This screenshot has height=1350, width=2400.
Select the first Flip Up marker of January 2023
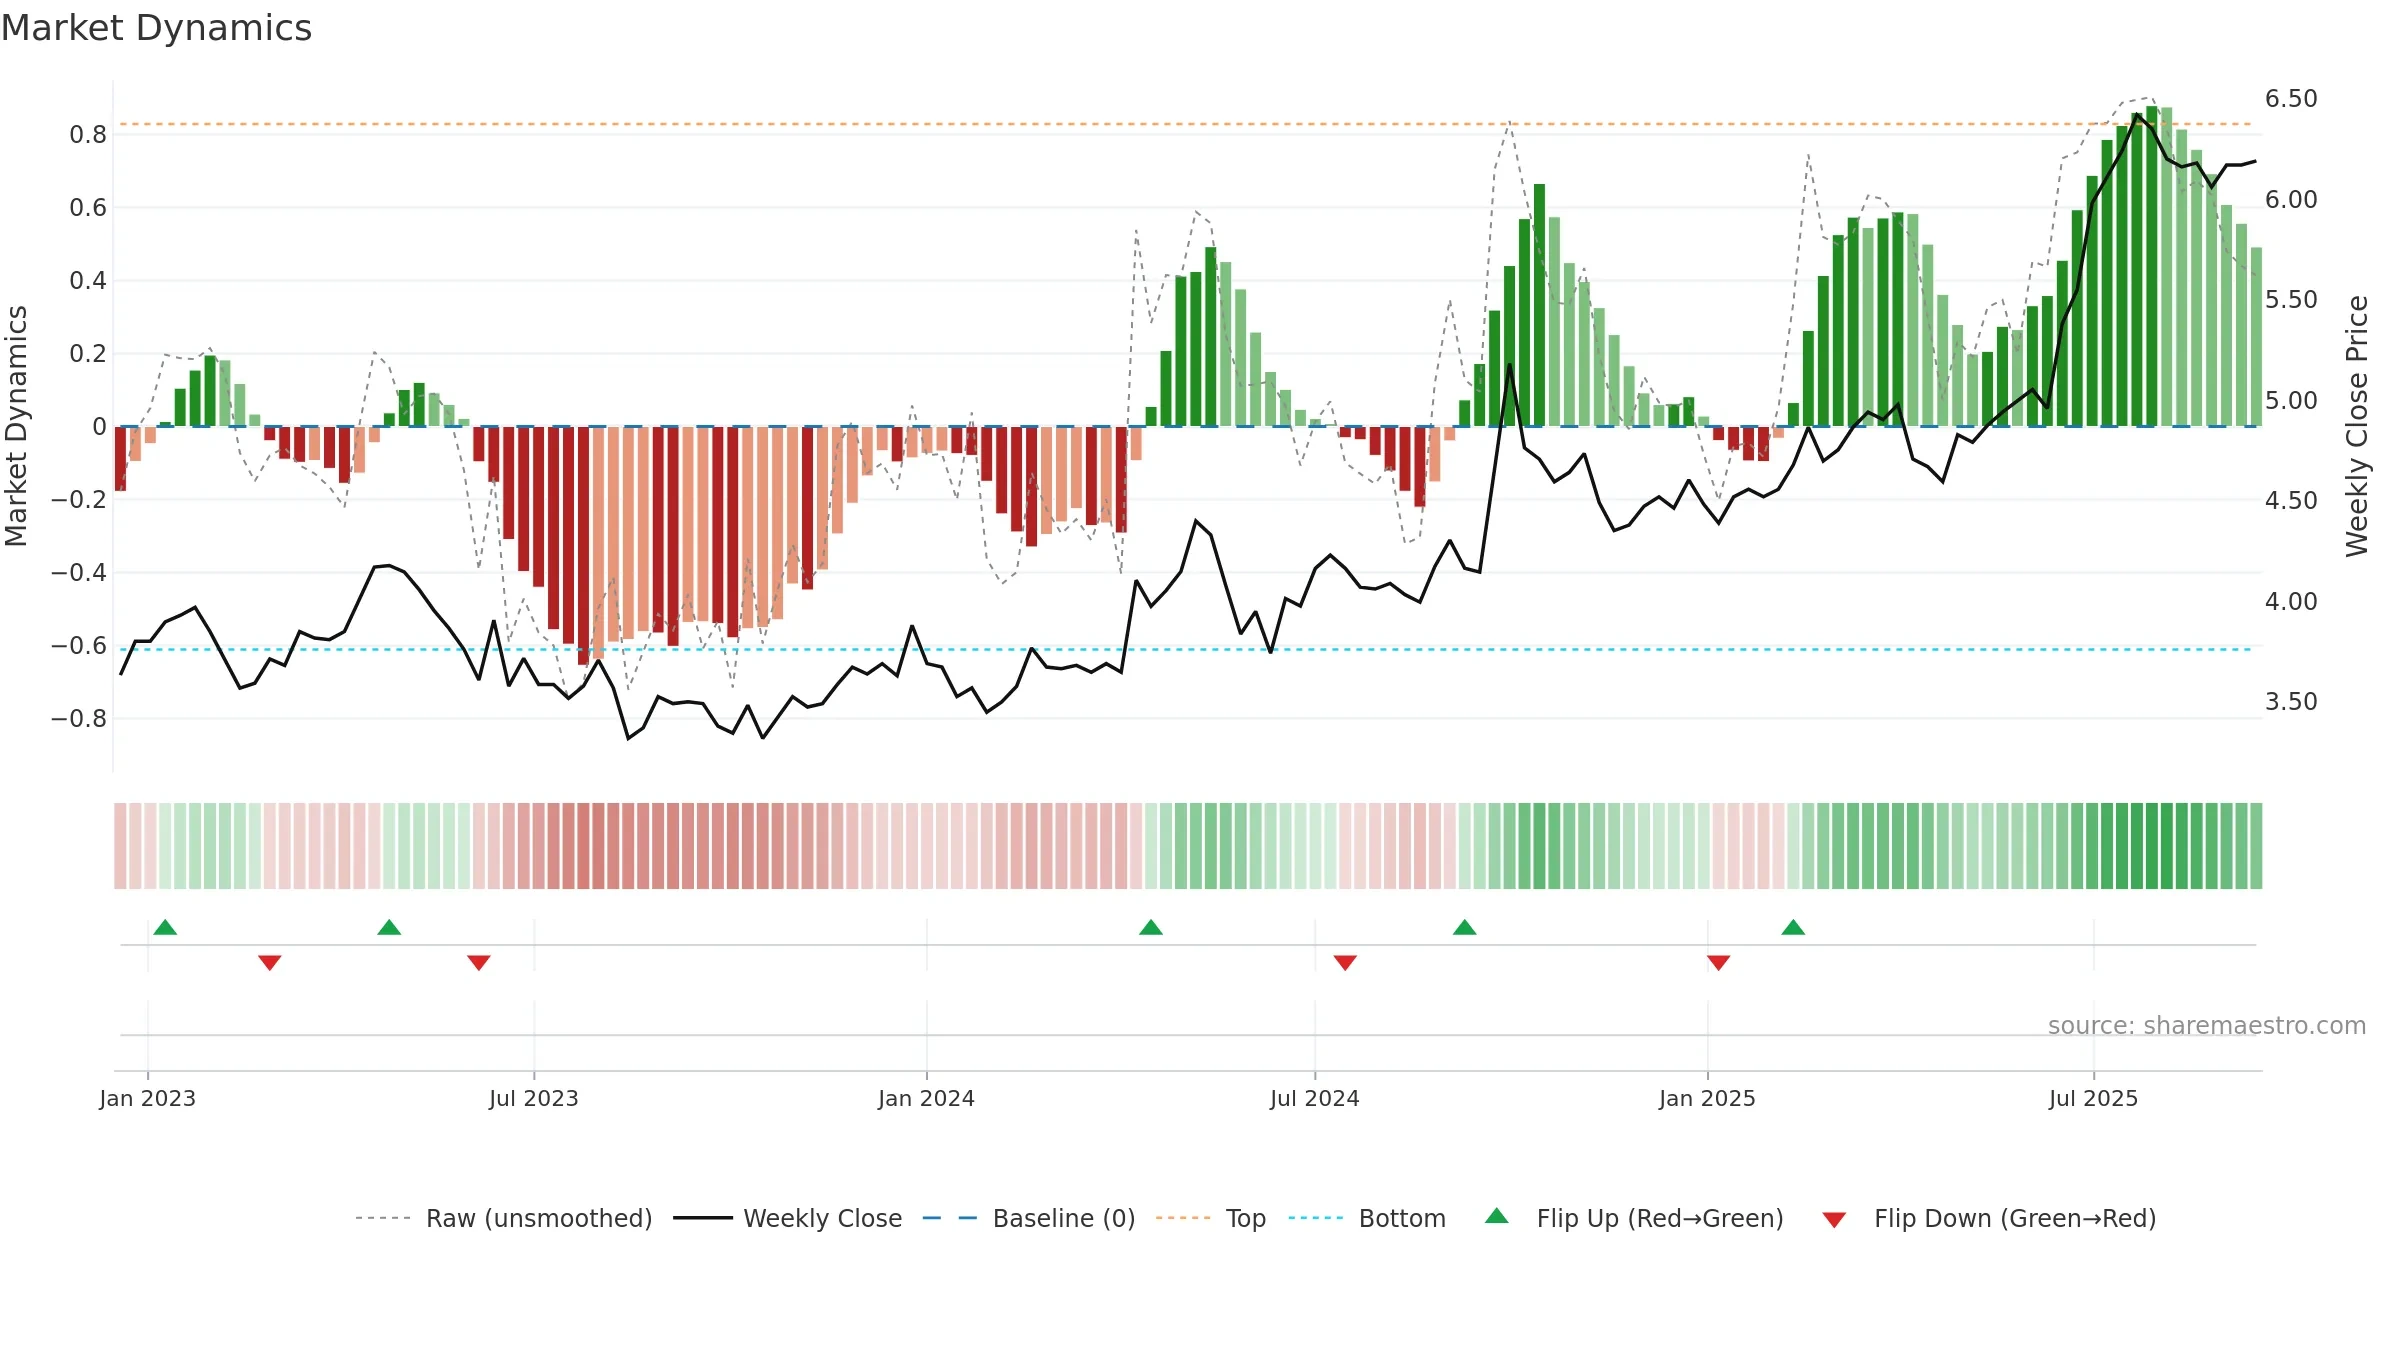coord(165,927)
